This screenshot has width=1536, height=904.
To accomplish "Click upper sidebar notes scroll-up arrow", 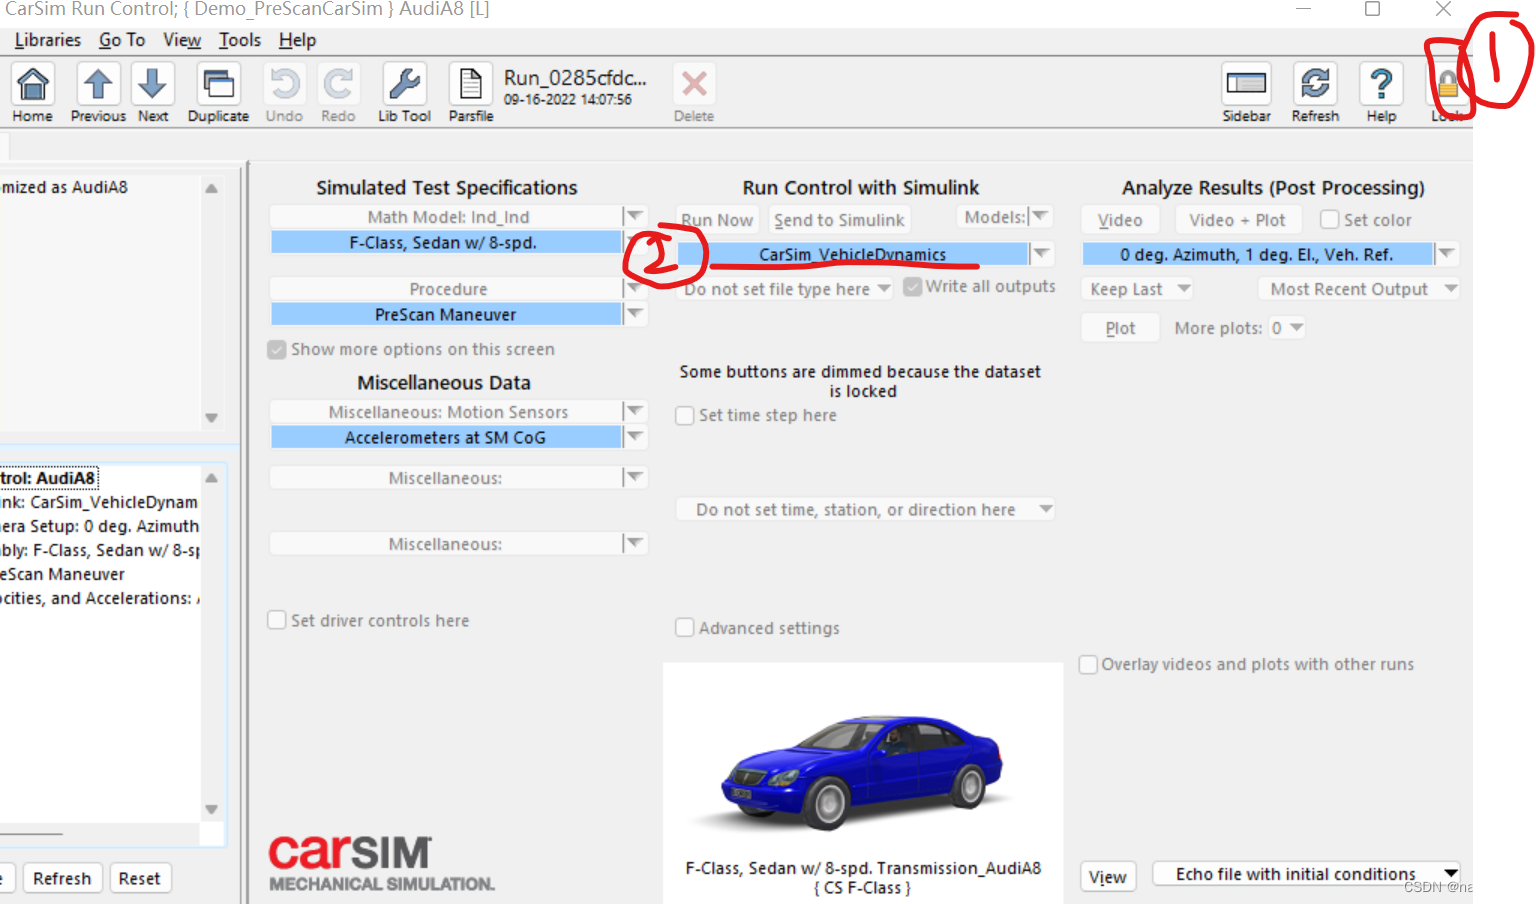I will (211, 188).
